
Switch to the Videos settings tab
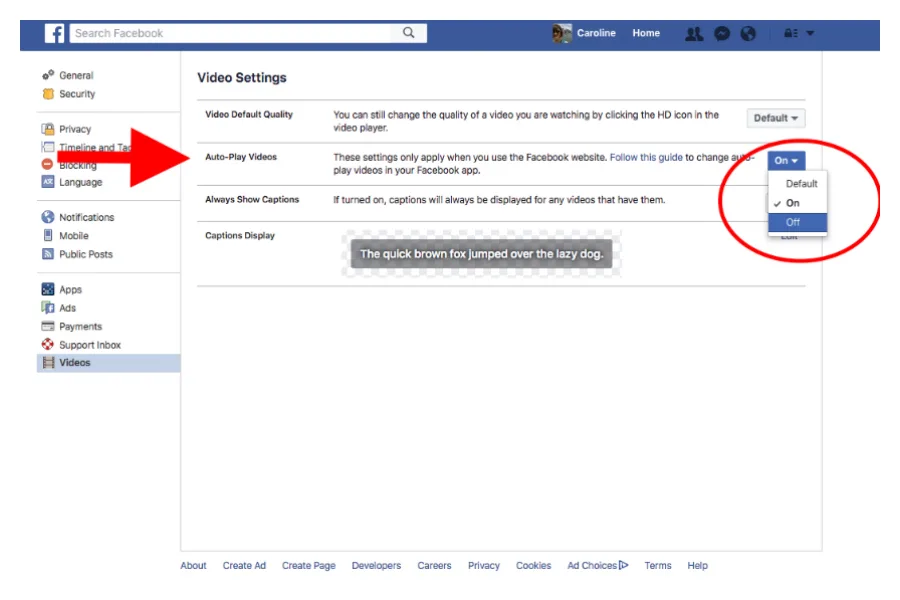coord(72,362)
